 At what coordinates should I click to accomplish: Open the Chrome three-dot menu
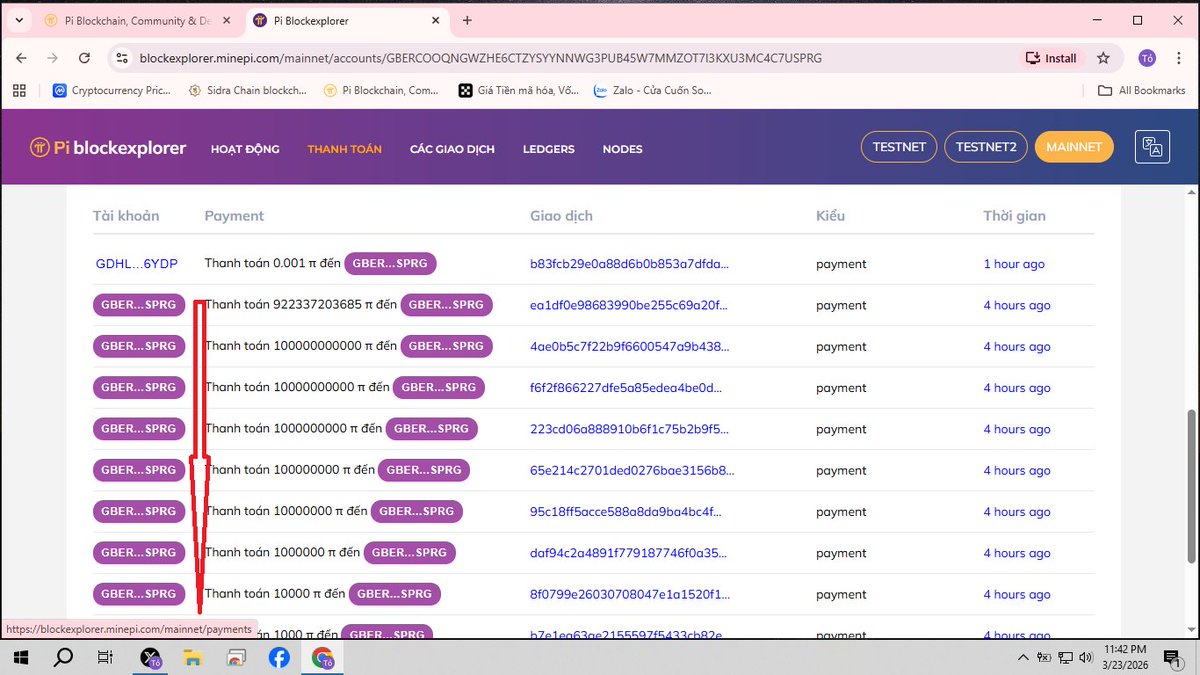click(1179, 58)
